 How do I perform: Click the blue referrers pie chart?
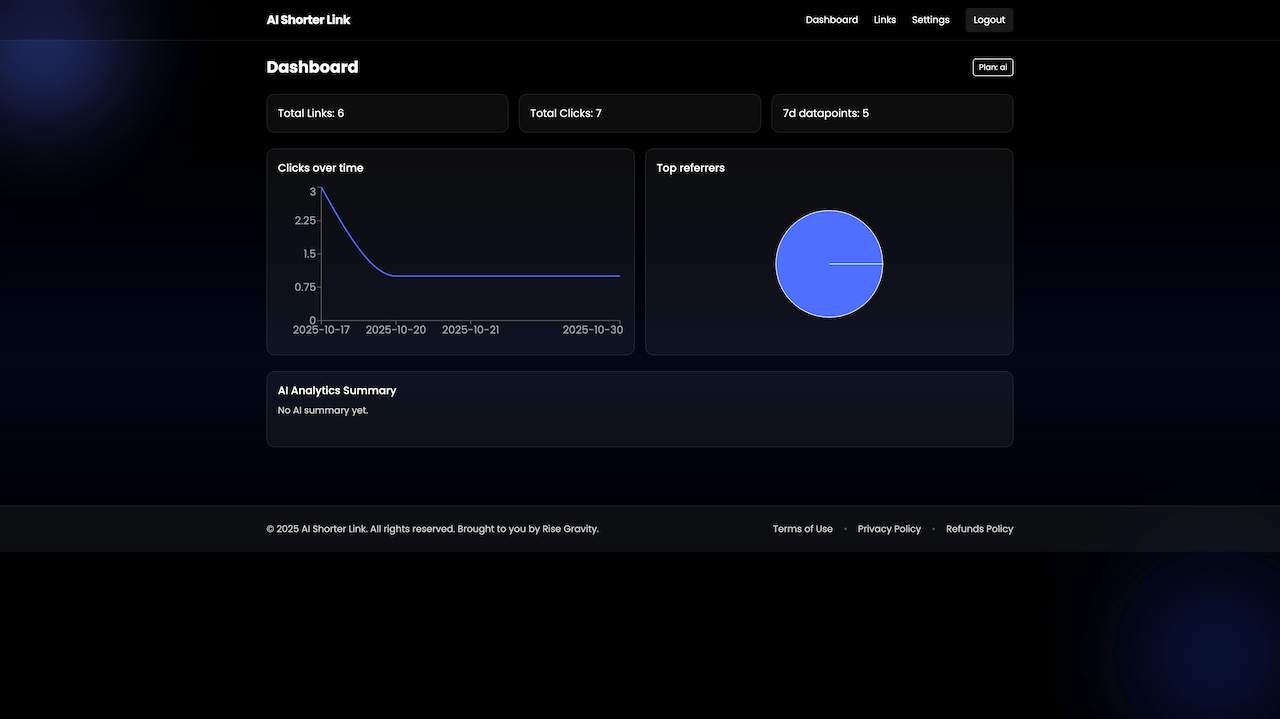(x=829, y=264)
